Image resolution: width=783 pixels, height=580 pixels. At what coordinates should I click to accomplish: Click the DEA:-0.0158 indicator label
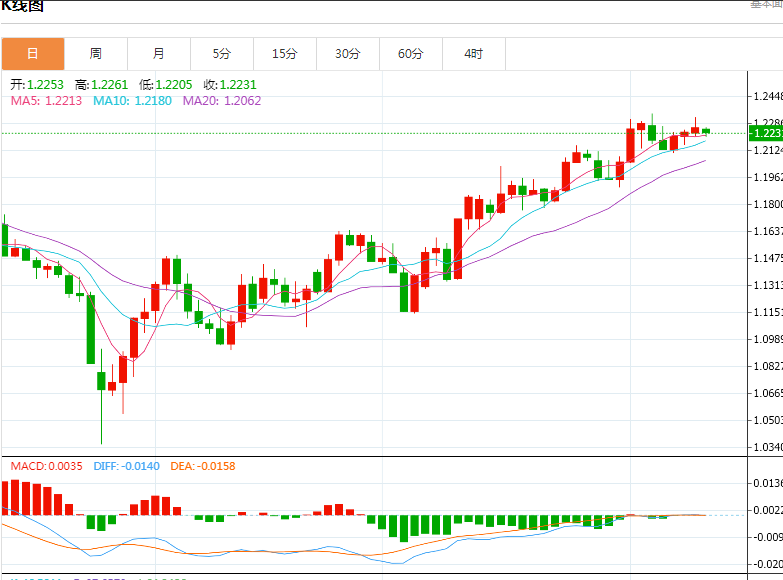click(203, 466)
